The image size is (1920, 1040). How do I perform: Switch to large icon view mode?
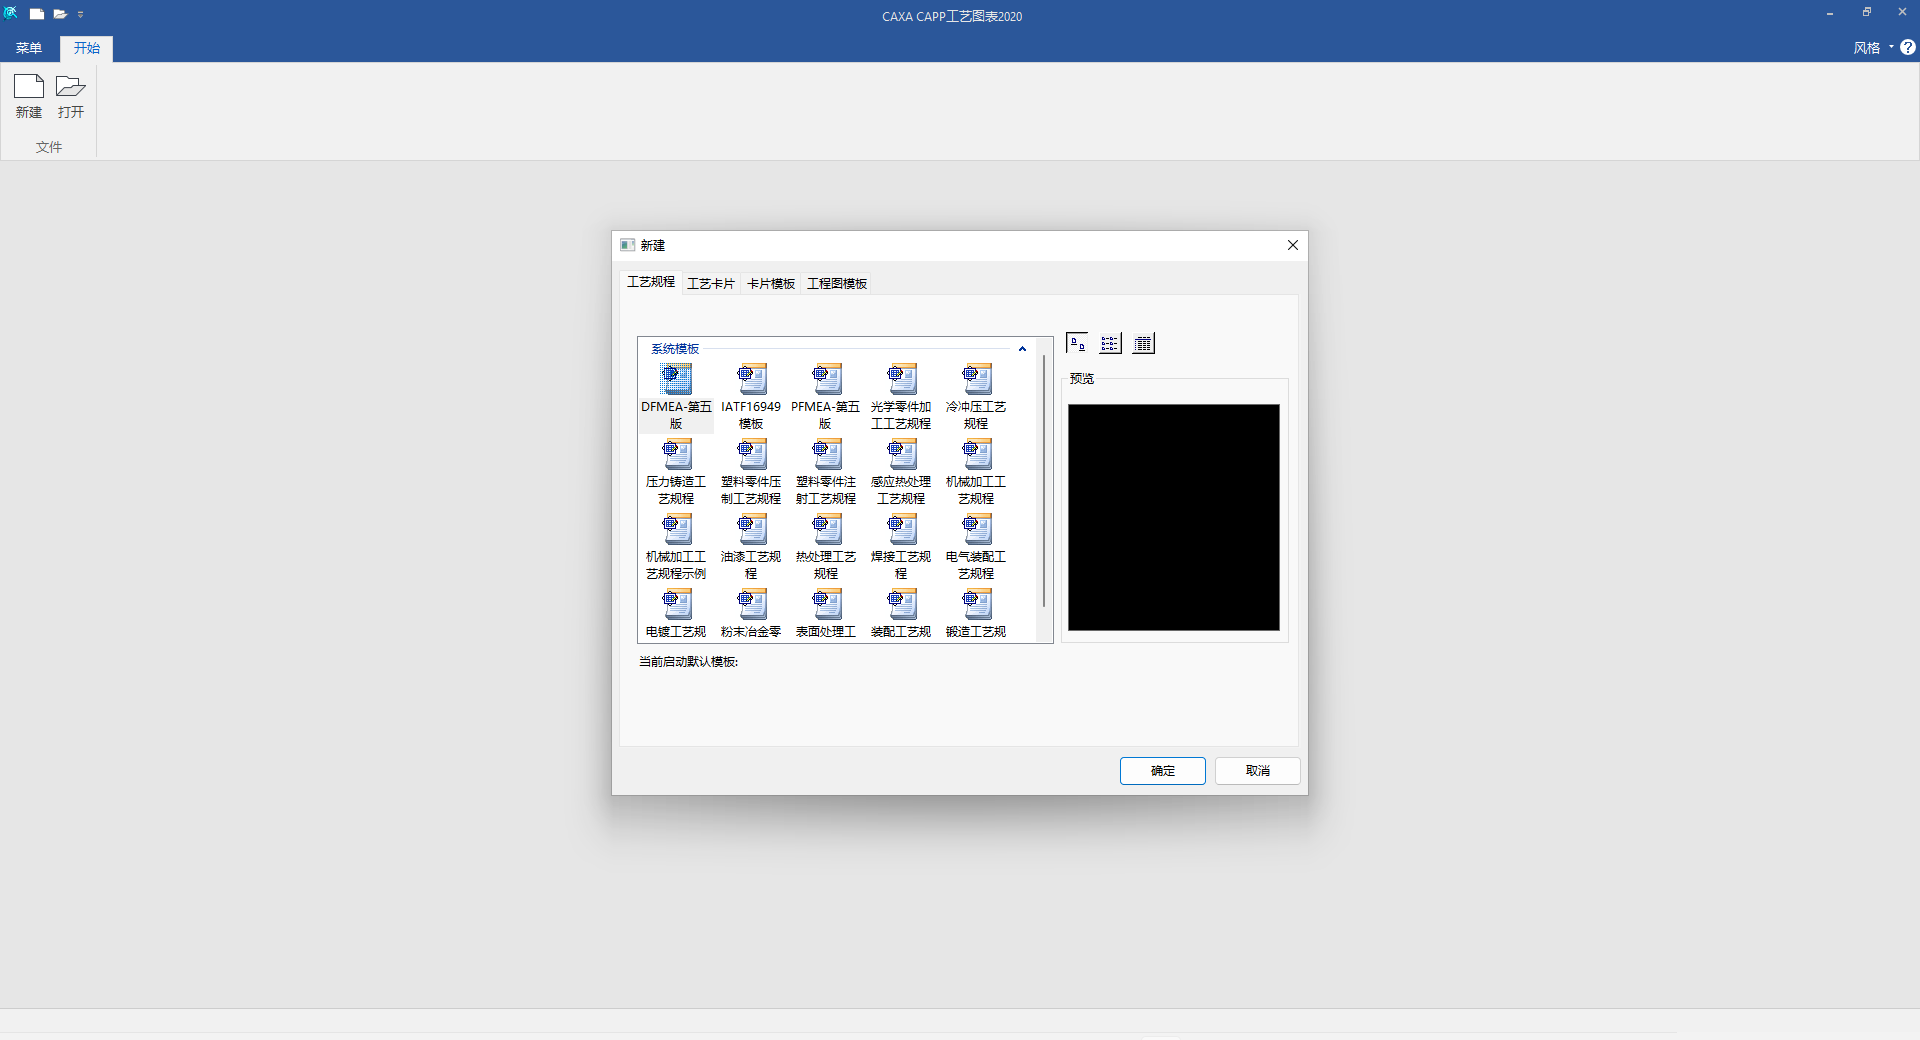pos(1077,344)
